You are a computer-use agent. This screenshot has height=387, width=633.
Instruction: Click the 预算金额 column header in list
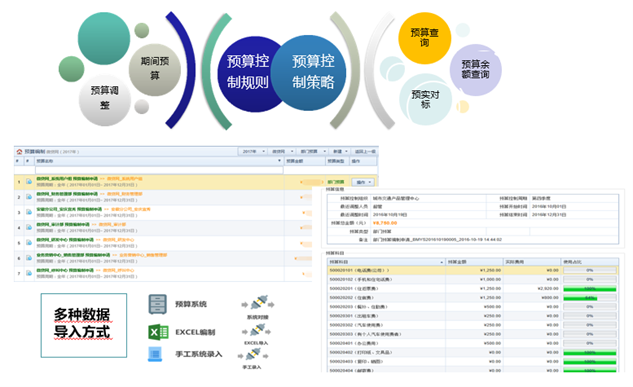pyautogui.click(x=304, y=161)
